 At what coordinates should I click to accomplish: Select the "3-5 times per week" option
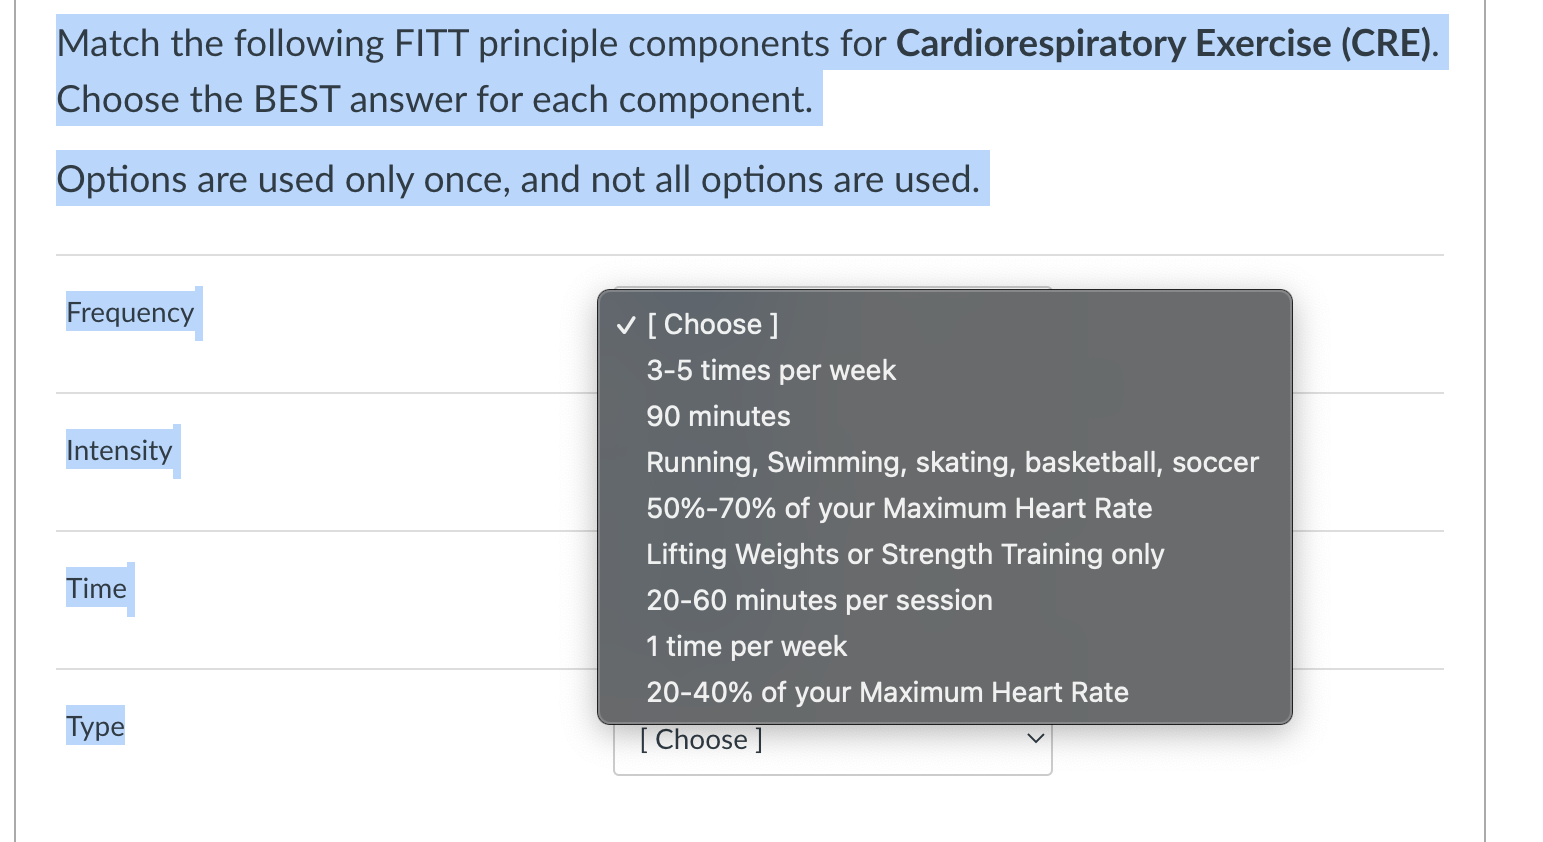click(x=770, y=370)
